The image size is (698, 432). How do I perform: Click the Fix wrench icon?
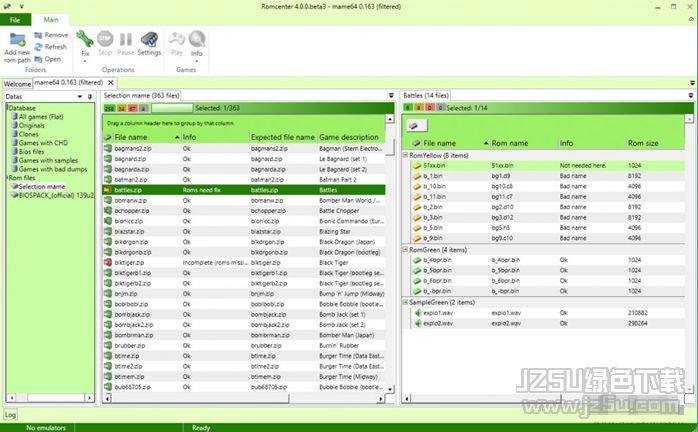pos(84,39)
